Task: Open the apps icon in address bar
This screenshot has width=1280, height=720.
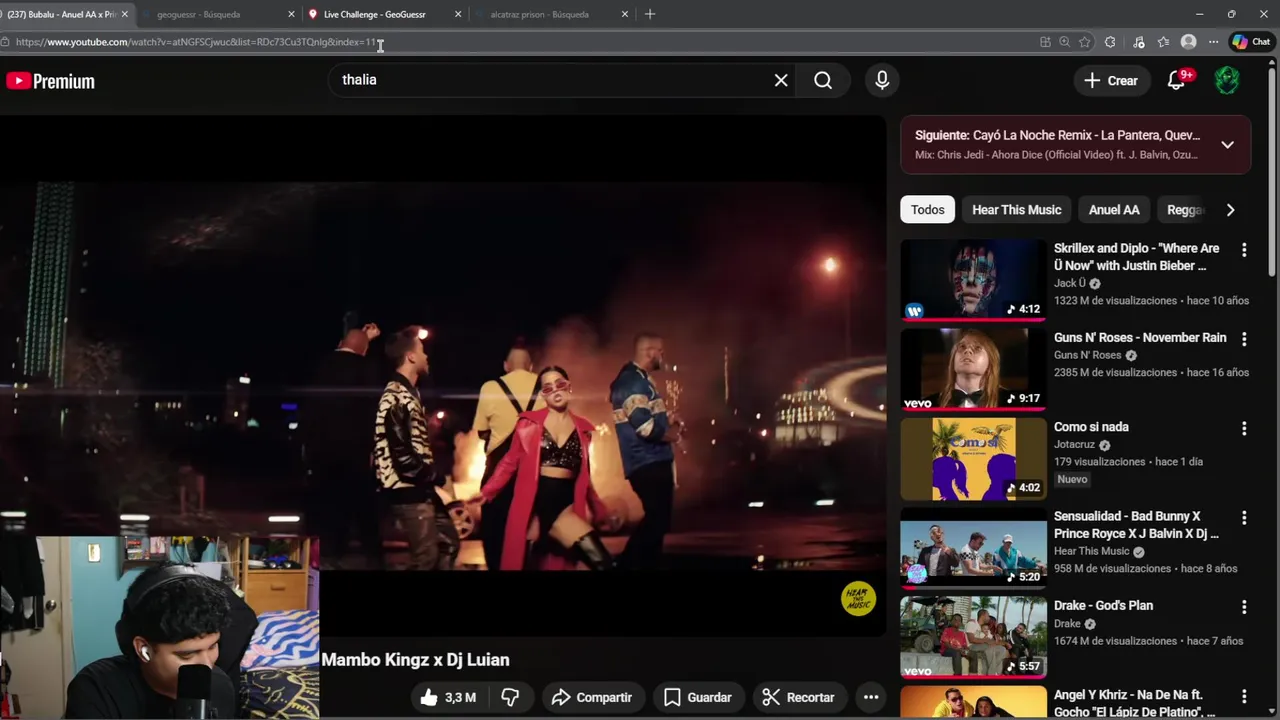Action: point(1045,42)
